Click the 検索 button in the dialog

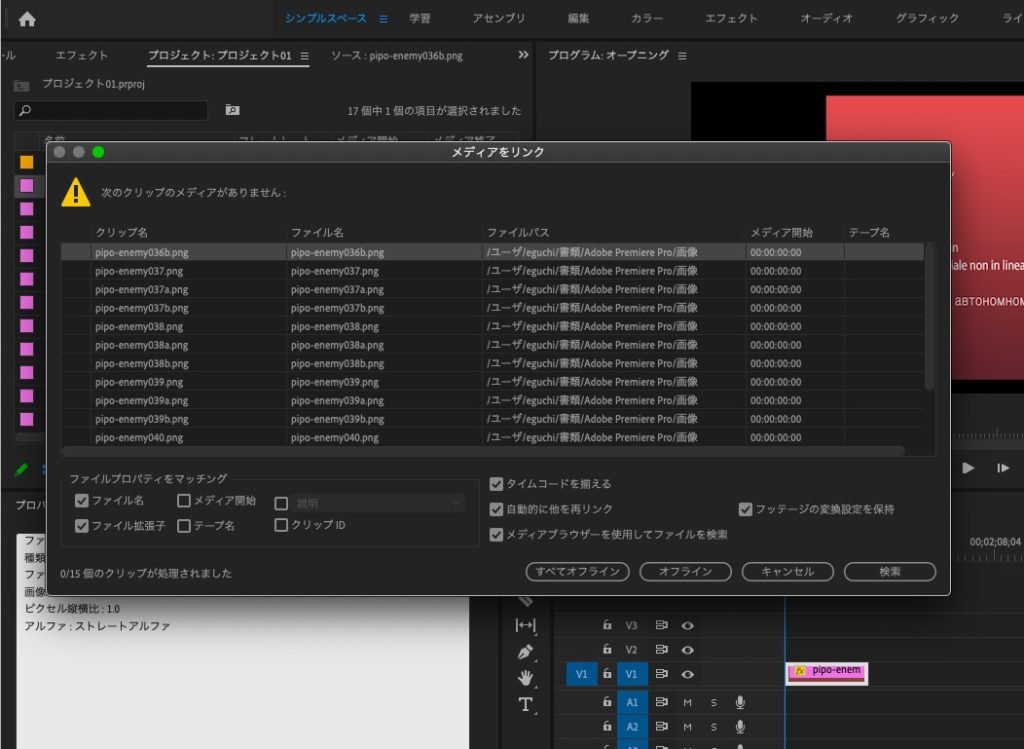889,572
